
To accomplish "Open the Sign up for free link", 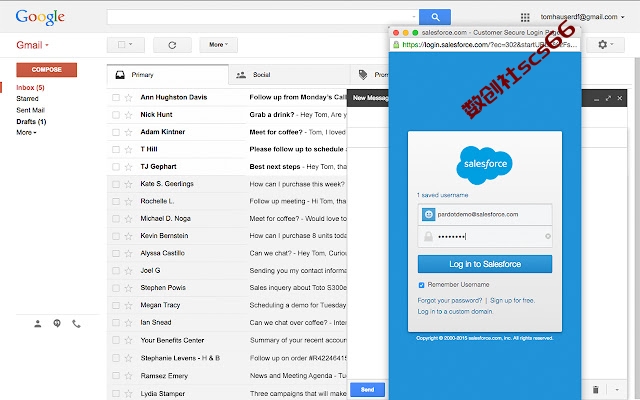I will tap(512, 301).
